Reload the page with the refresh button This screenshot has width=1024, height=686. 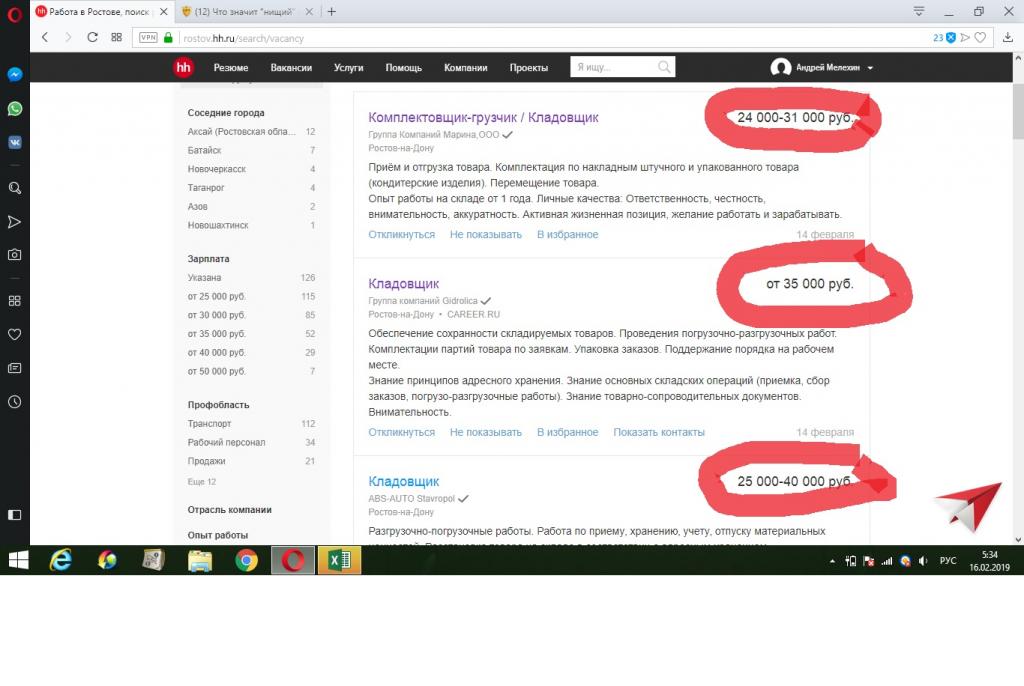(x=92, y=38)
